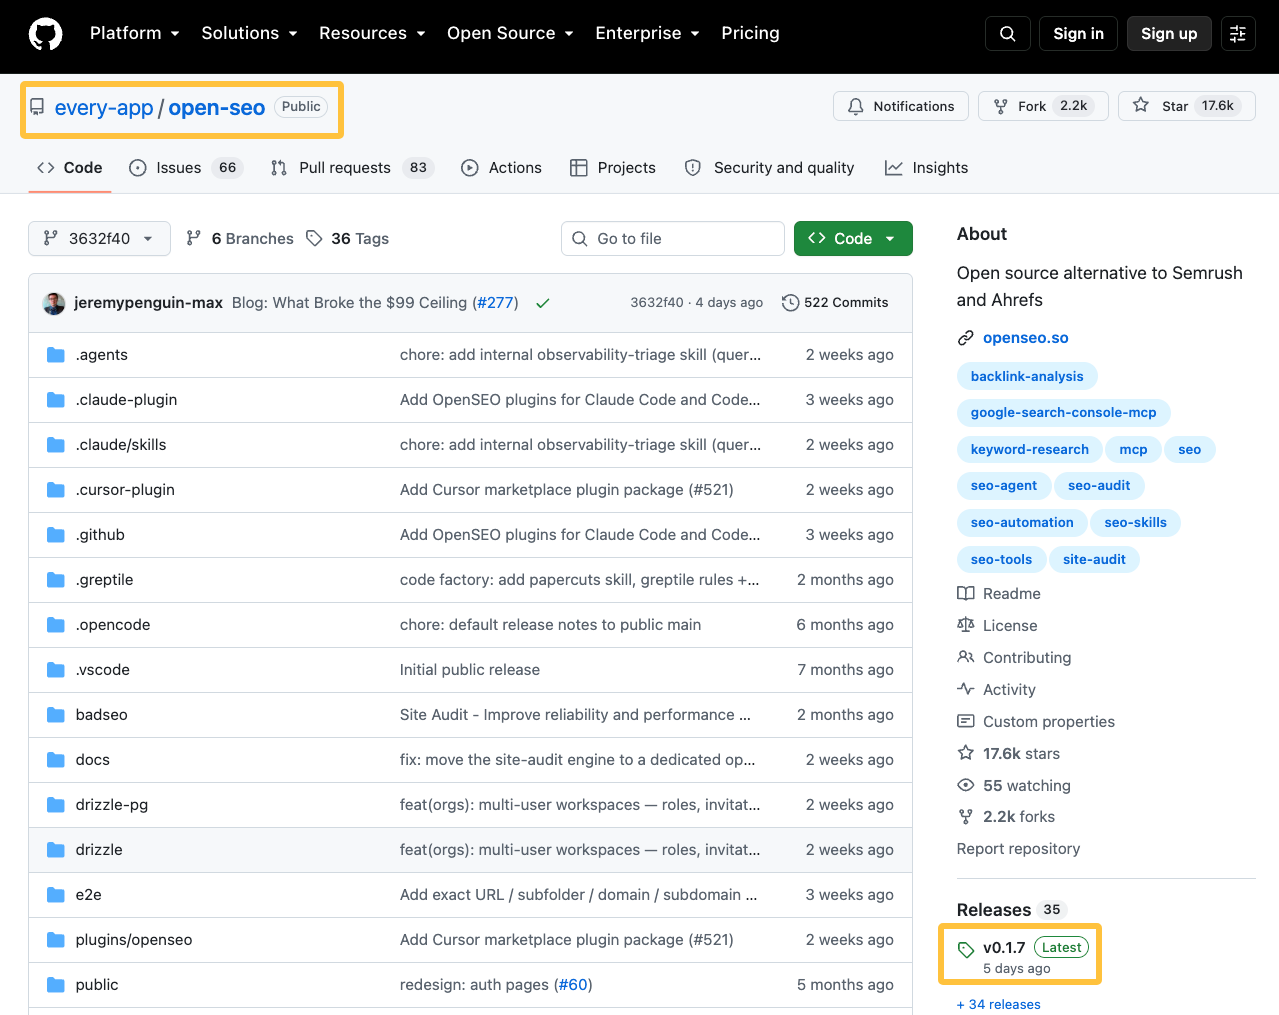
Task: Expand the Platform menu
Action: (x=135, y=33)
